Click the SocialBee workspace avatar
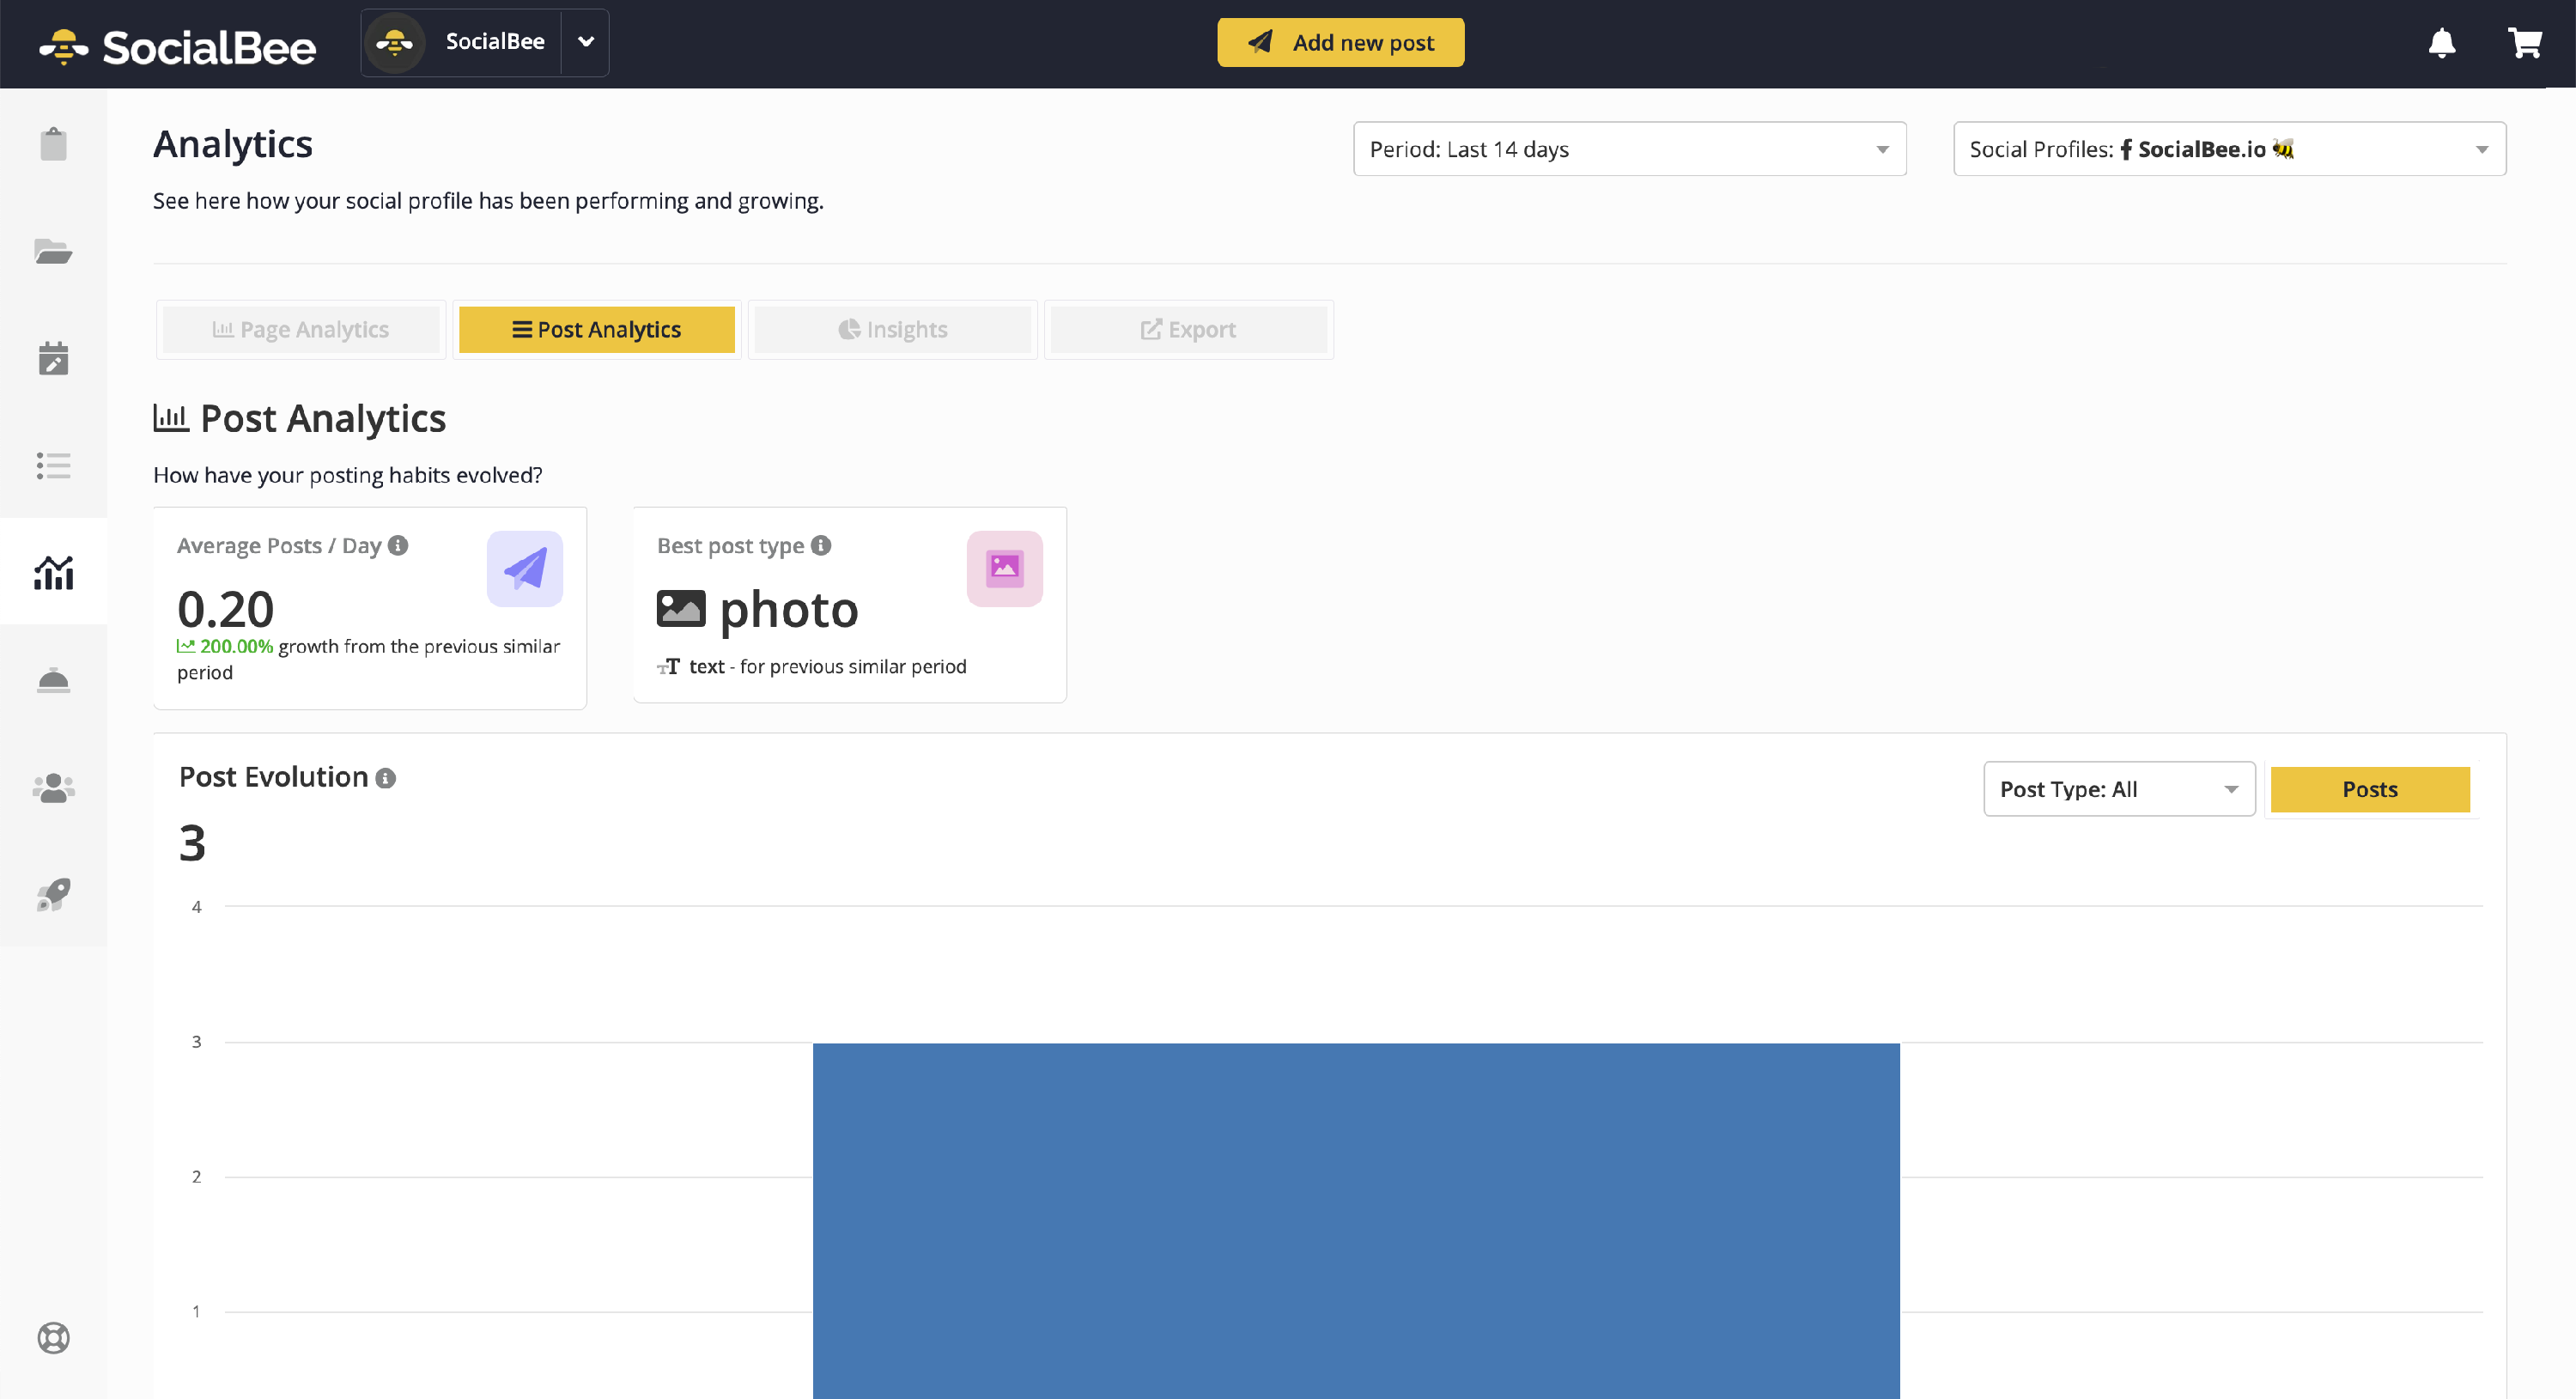This screenshot has width=2576, height=1399. [395, 43]
